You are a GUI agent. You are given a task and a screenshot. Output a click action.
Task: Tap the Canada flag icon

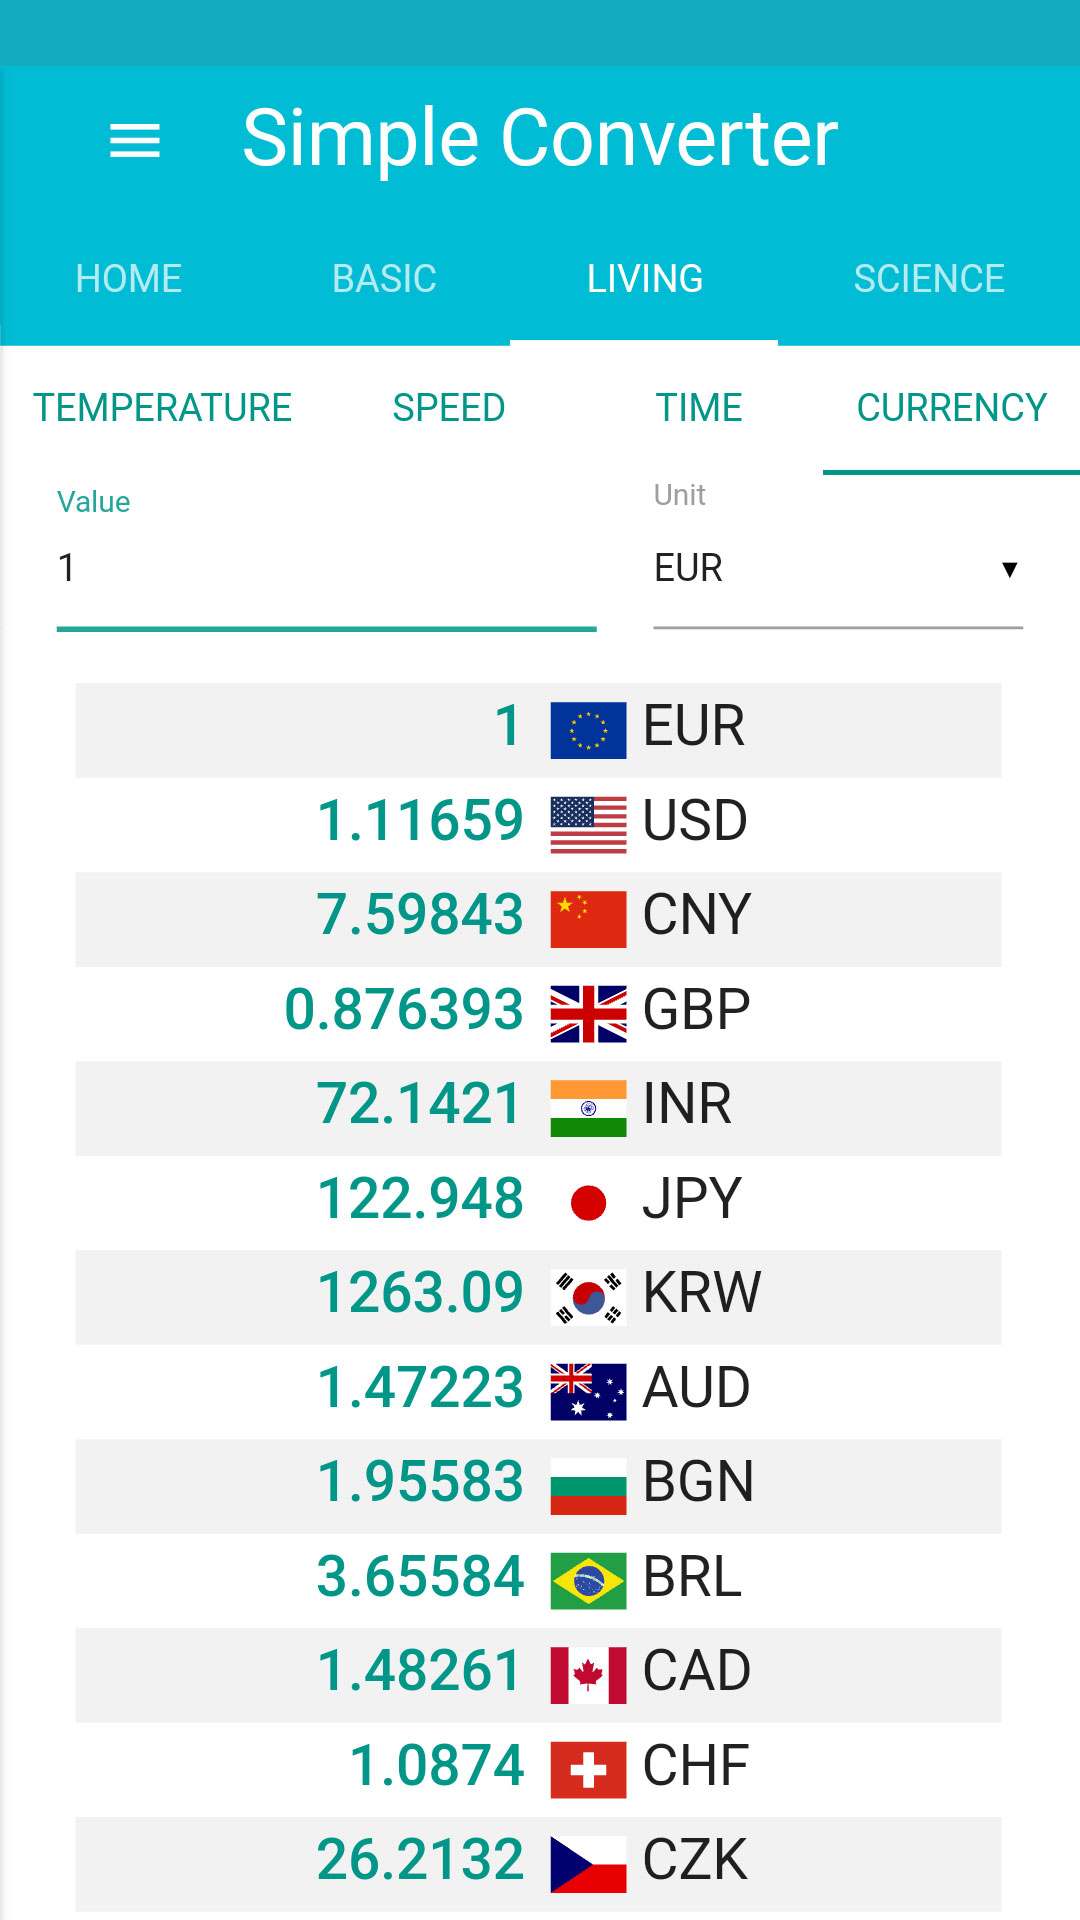click(x=588, y=1675)
